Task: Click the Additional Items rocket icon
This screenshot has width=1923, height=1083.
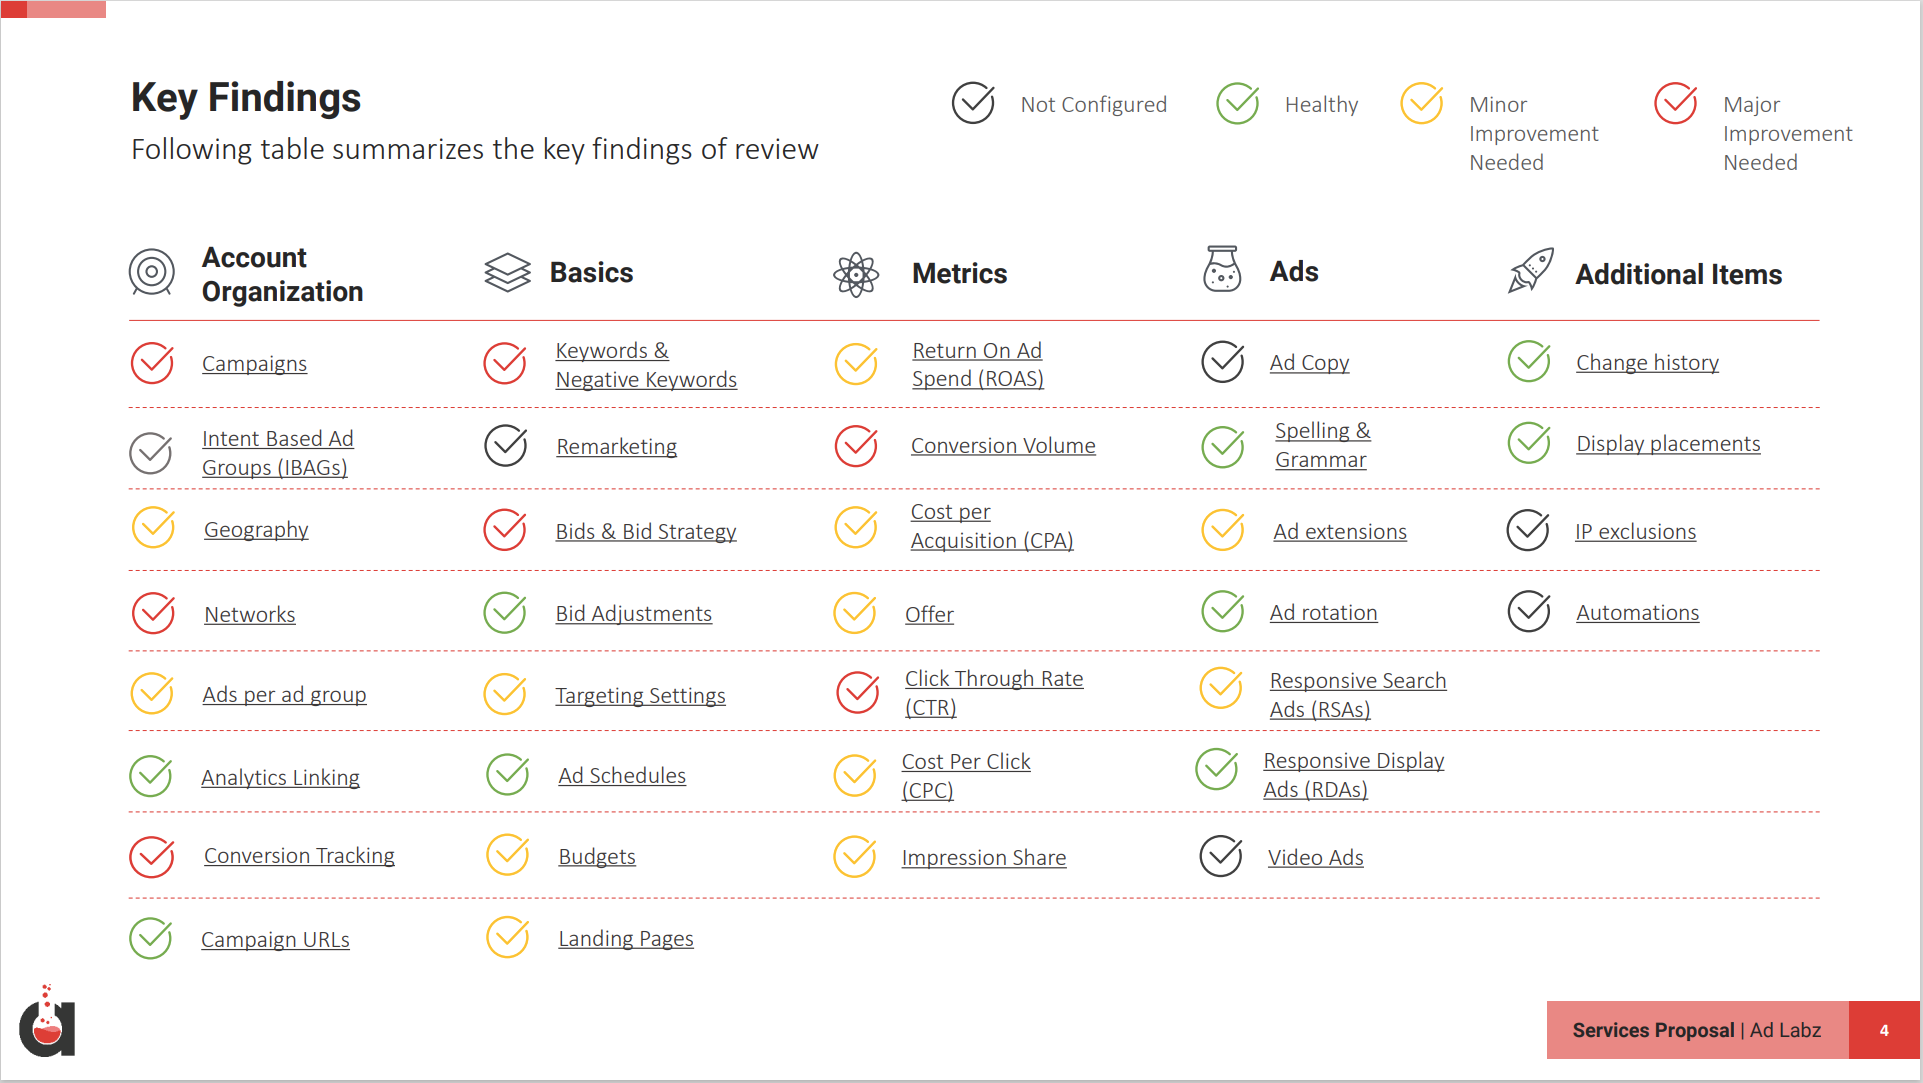Action: (x=1531, y=270)
